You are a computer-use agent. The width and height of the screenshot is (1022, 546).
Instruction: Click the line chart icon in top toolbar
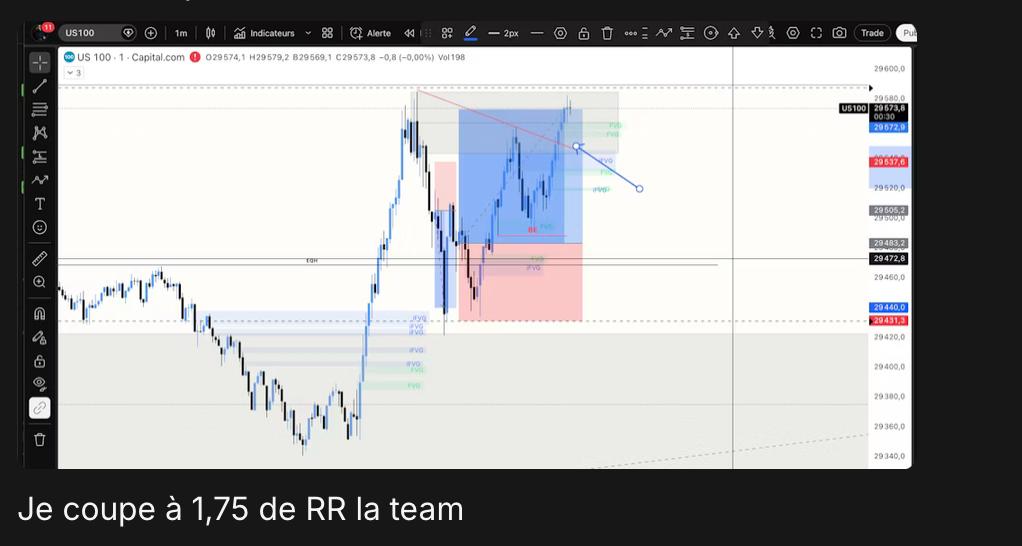click(x=664, y=33)
